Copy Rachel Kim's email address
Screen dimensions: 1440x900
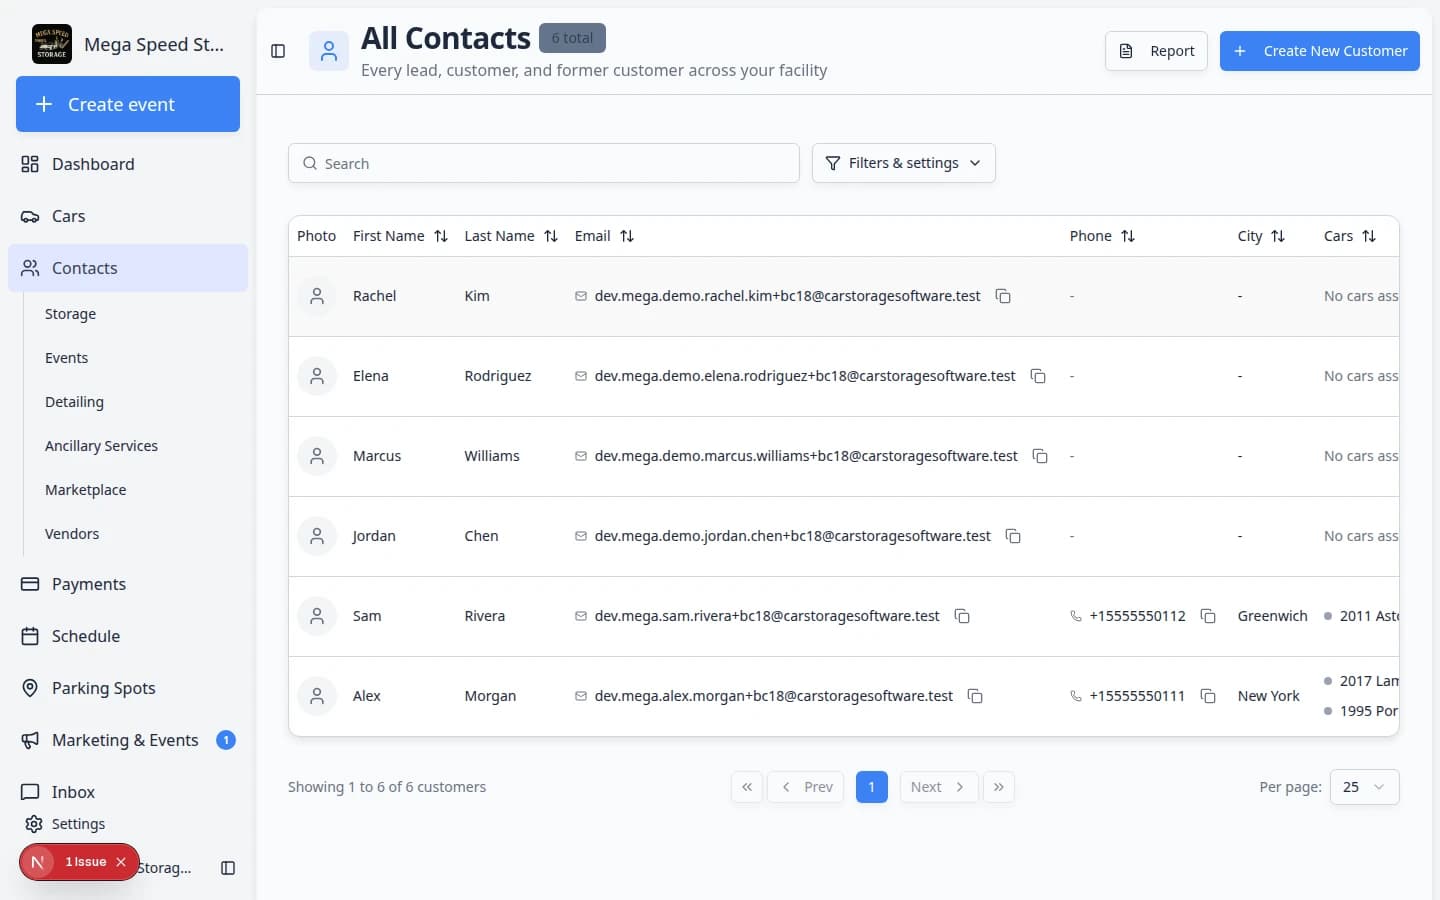(1003, 296)
